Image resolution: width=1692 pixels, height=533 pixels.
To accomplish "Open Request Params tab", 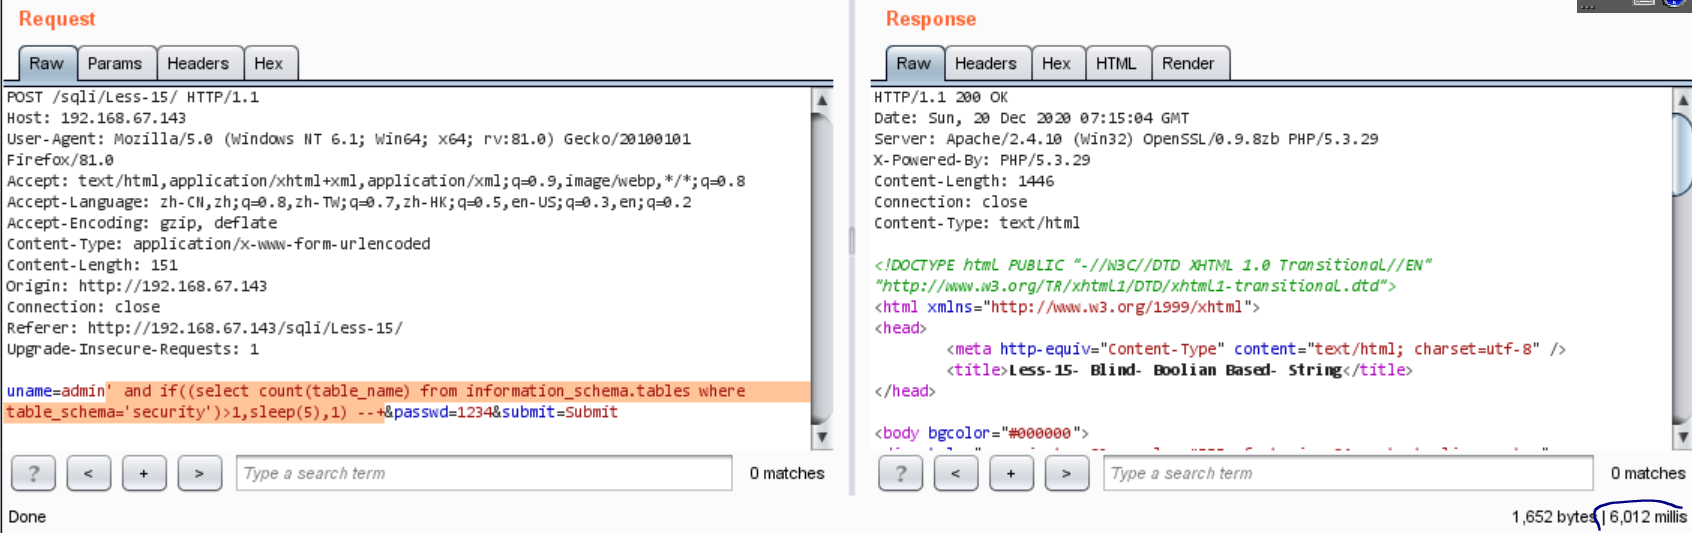I will (x=115, y=63).
